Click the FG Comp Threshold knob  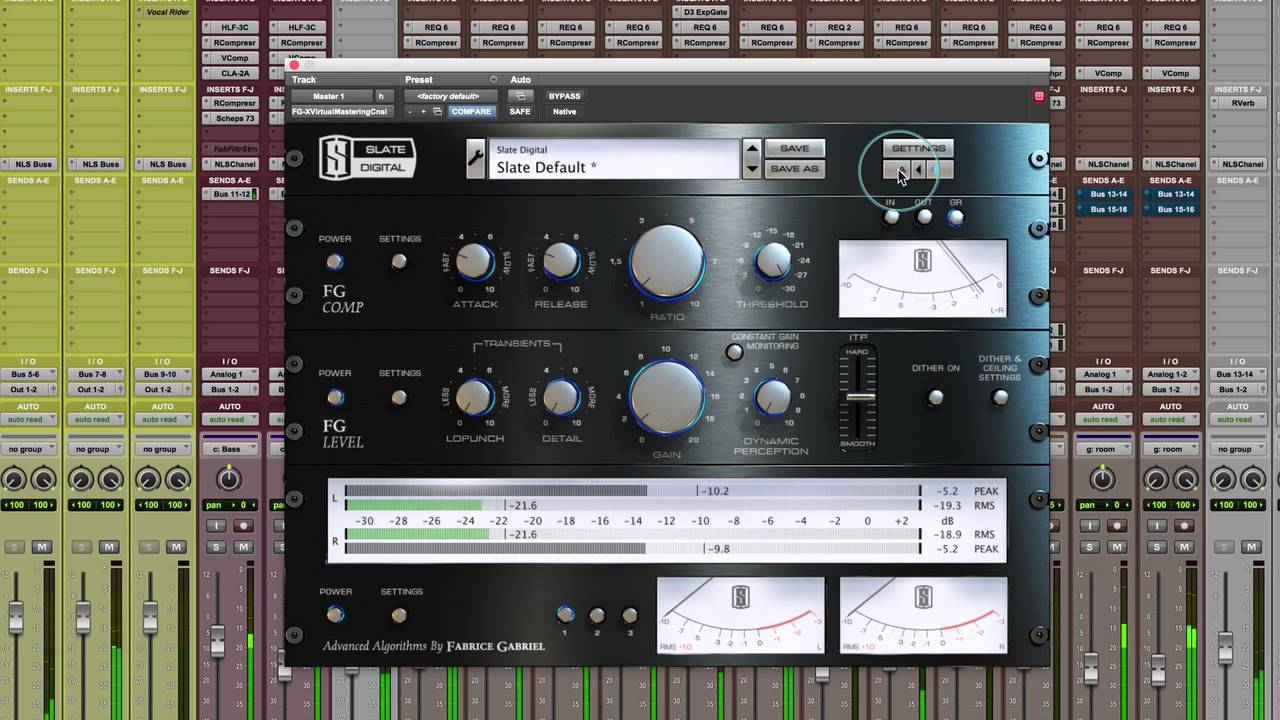pos(772,261)
